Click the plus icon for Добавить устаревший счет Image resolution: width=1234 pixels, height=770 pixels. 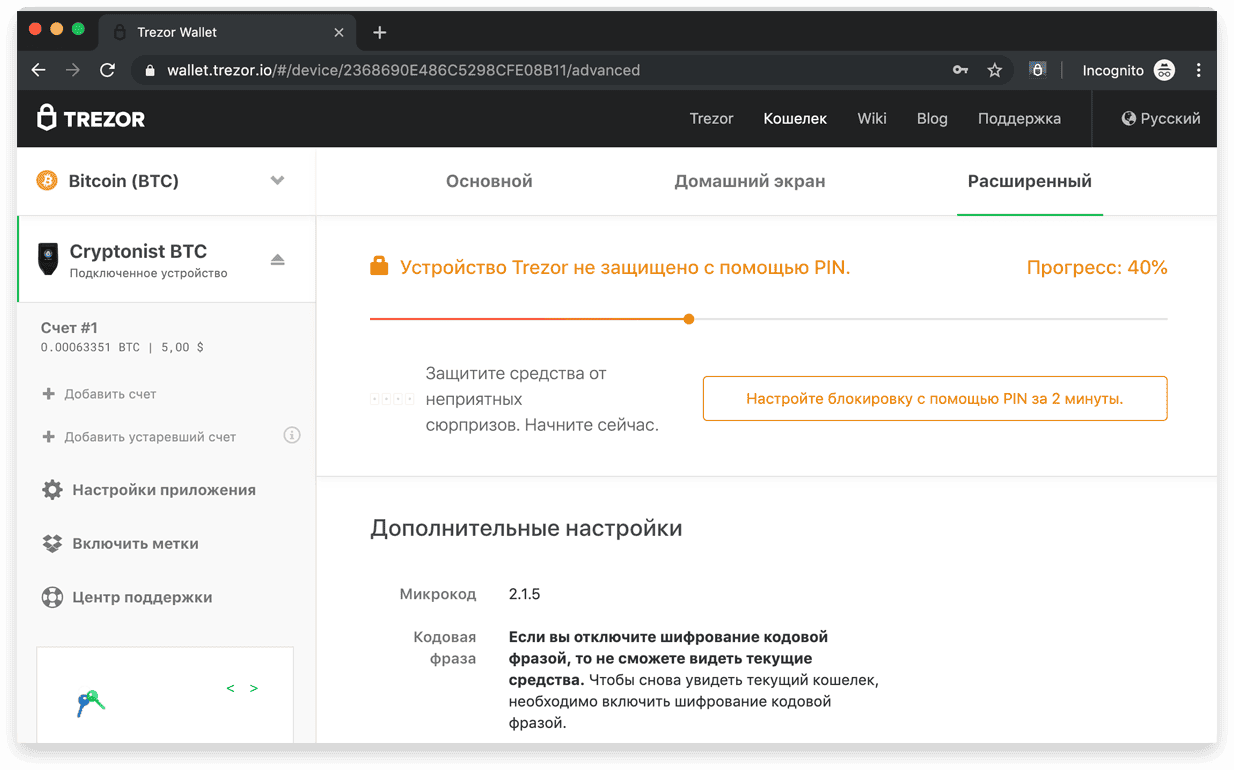[x=48, y=437]
